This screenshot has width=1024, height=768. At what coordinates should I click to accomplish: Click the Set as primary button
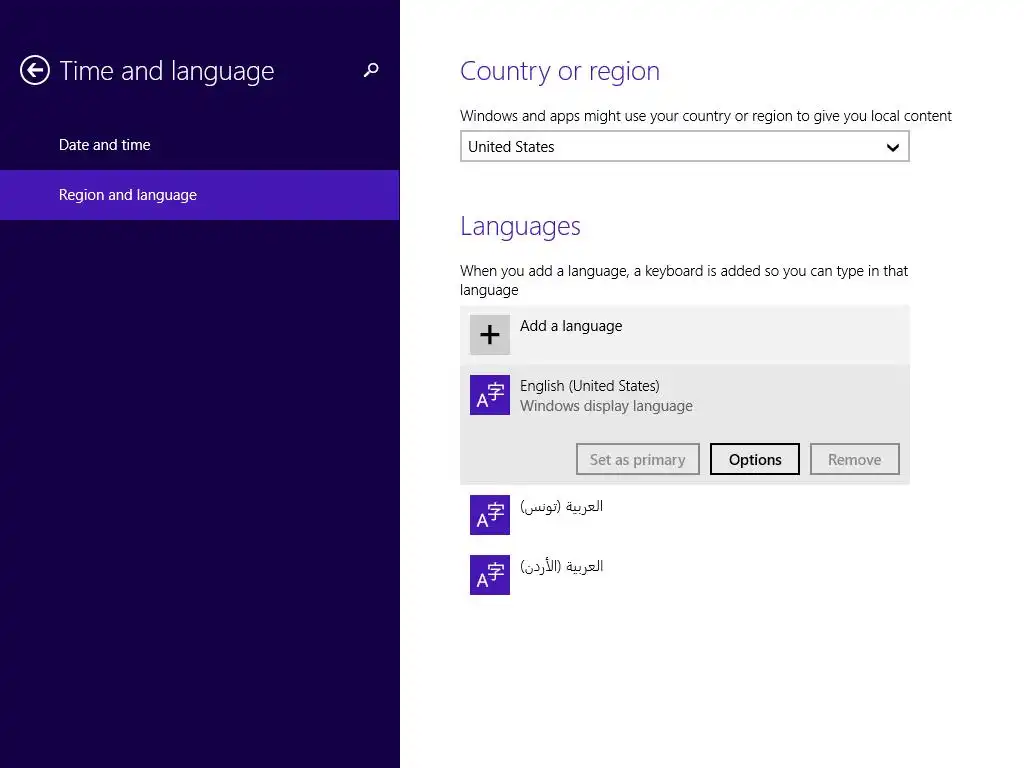coord(638,460)
